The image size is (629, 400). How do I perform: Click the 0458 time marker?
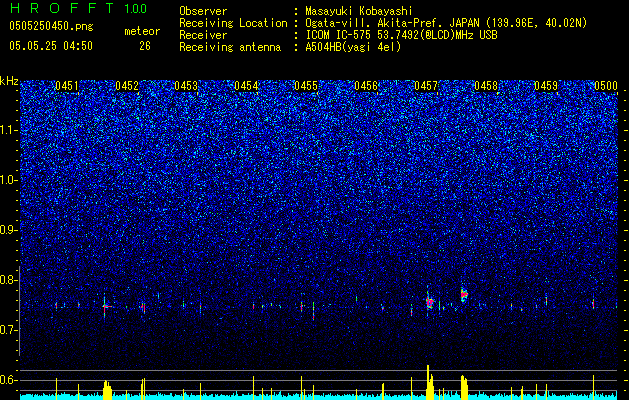click(486, 86)
